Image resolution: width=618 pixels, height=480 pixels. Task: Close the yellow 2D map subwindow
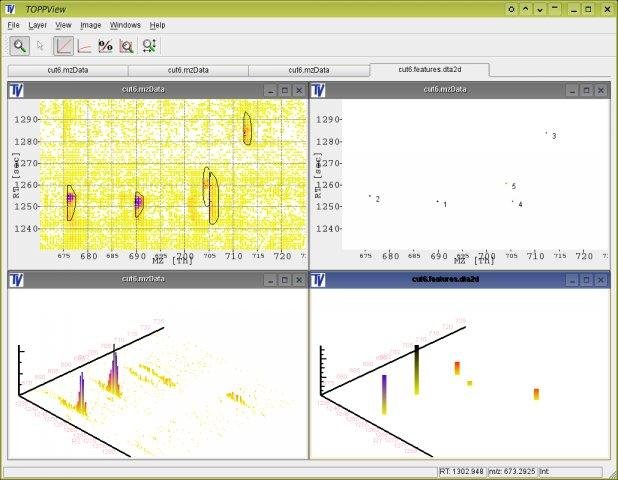299,90
